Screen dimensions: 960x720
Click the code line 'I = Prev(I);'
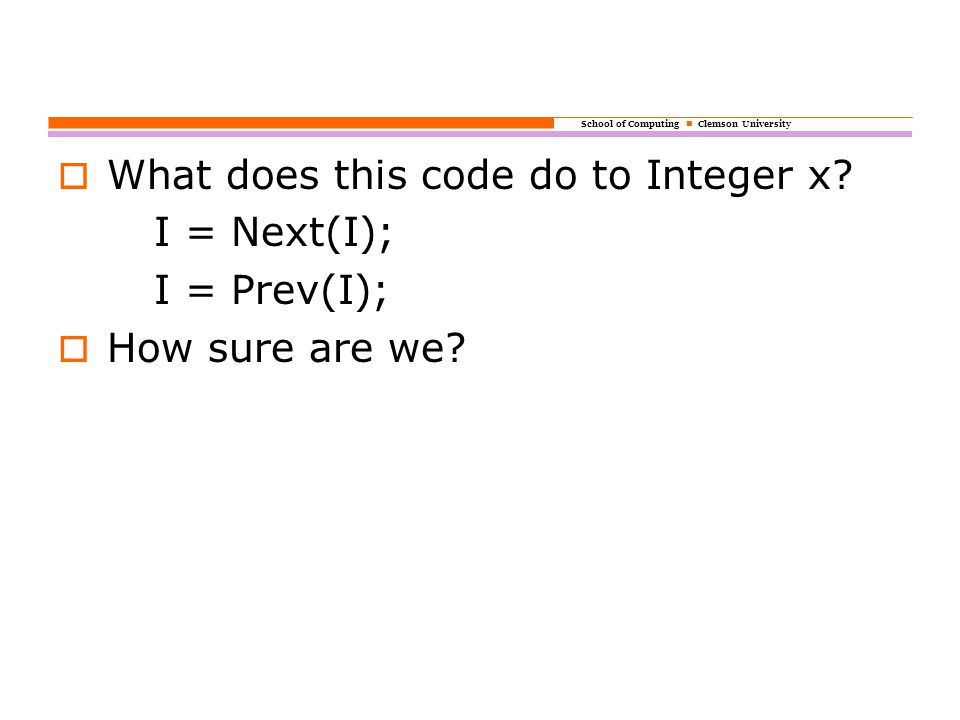pyautogui.click(x=270, y=291)
